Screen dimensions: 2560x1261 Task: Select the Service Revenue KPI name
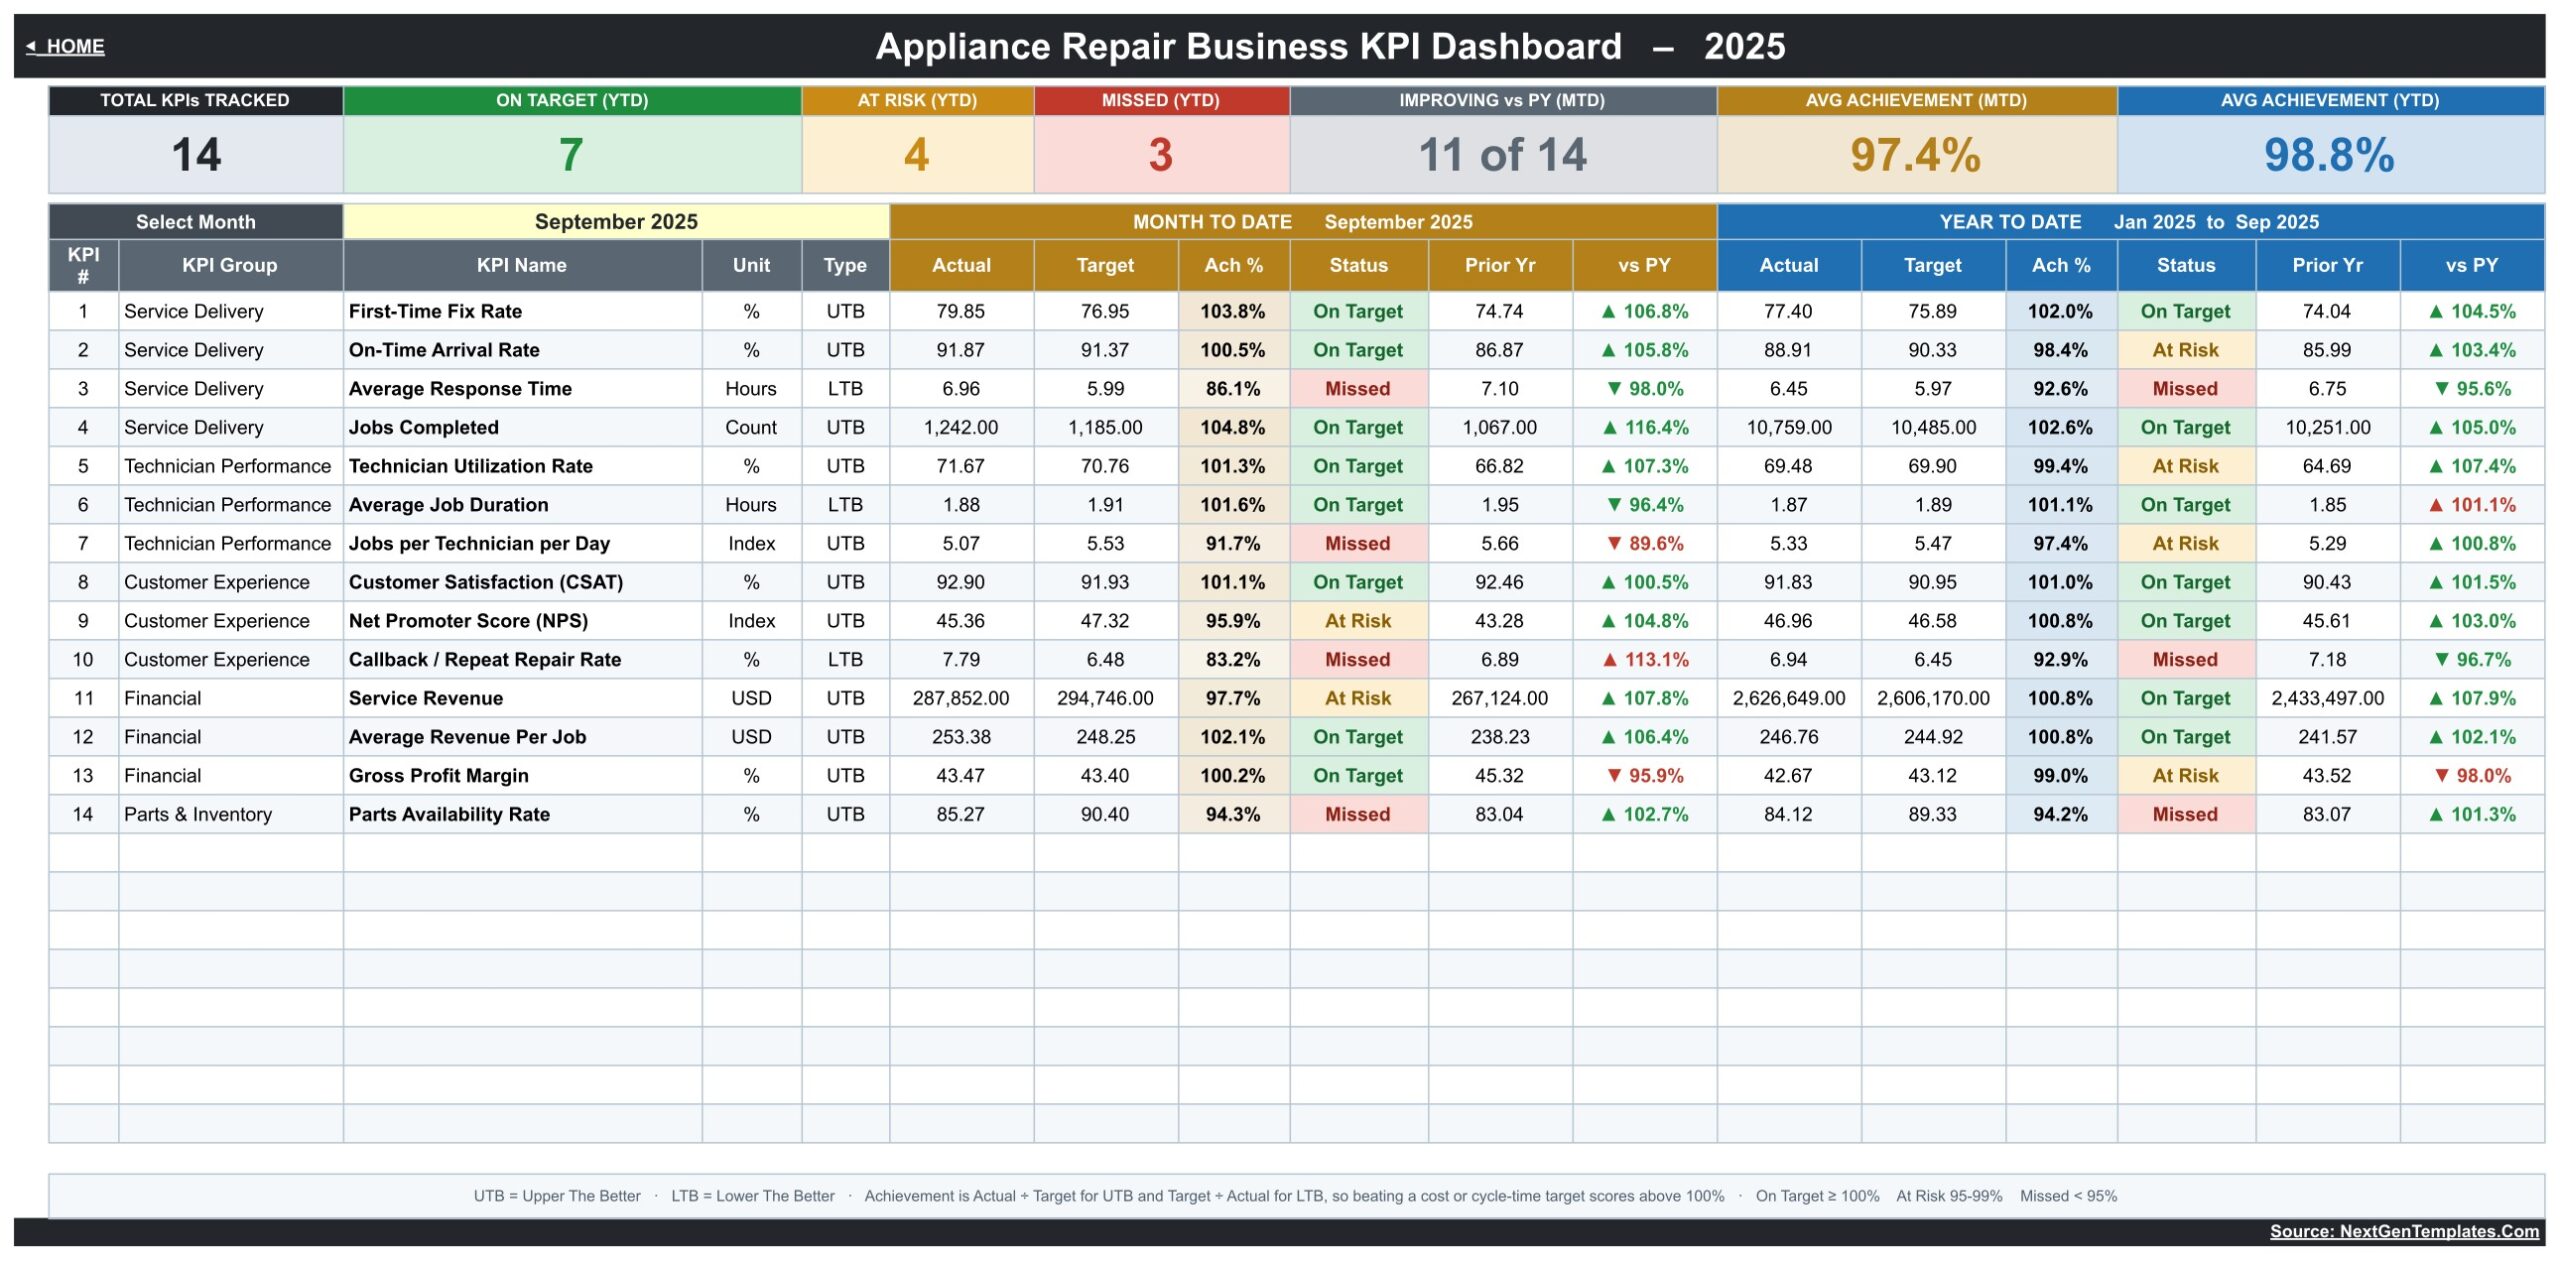pos(522,698)
